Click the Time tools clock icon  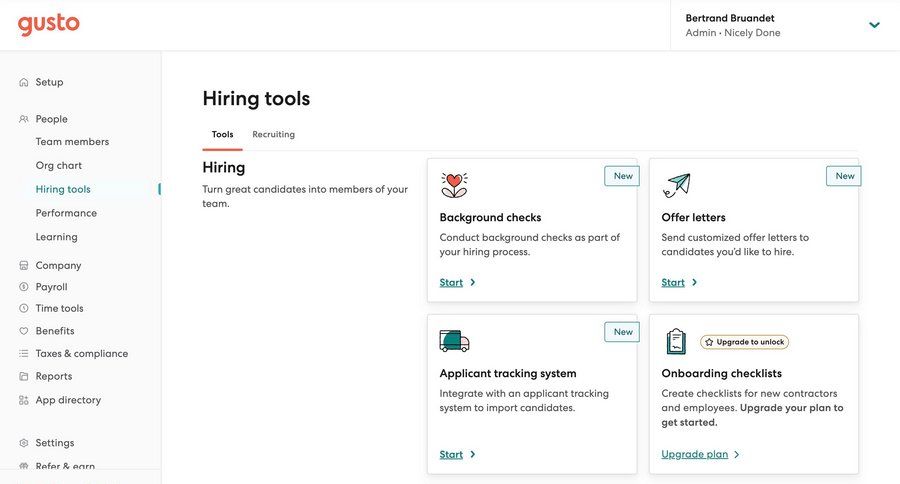tap(24, 308)
